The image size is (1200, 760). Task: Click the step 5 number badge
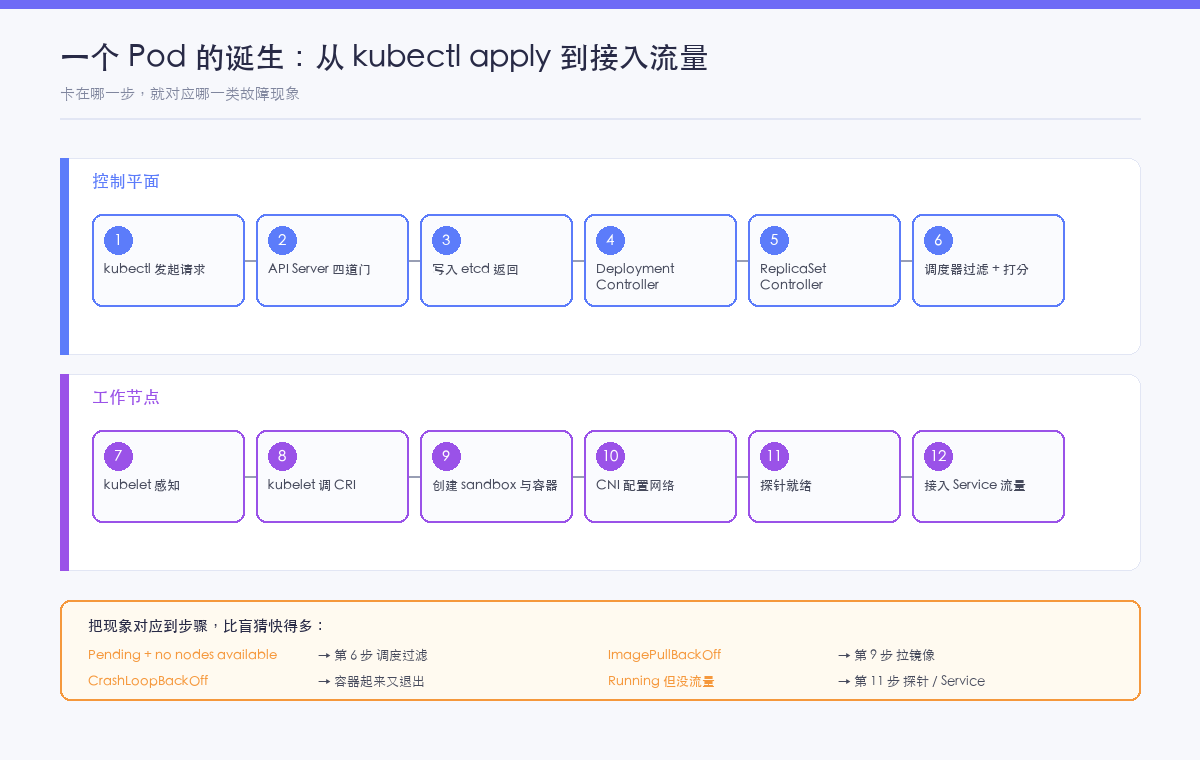774,240
